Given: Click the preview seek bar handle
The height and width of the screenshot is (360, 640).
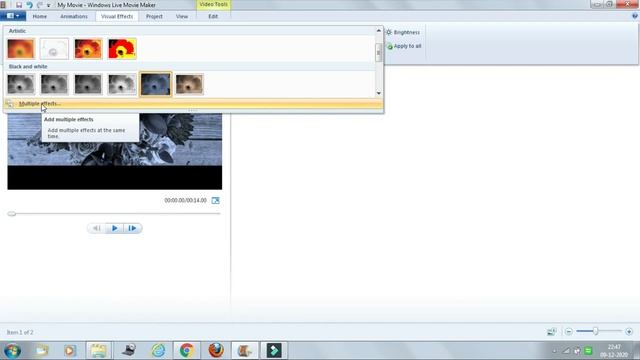Looking at the screenshot, I should [x=11, y=213].
